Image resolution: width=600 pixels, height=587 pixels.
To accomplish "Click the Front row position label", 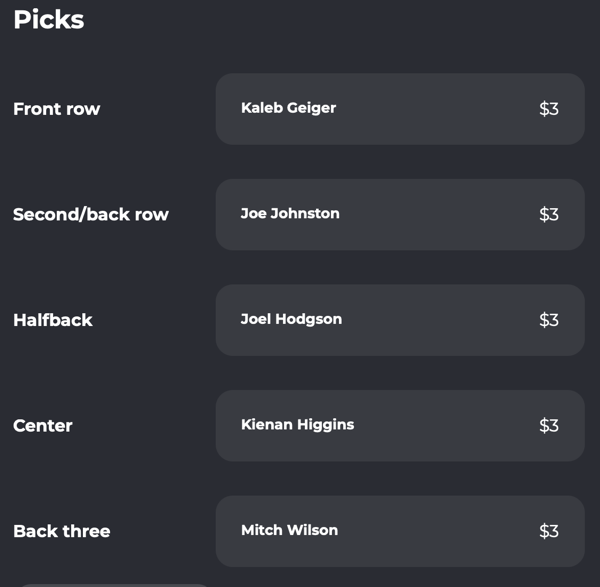I will tap(57, 109).
